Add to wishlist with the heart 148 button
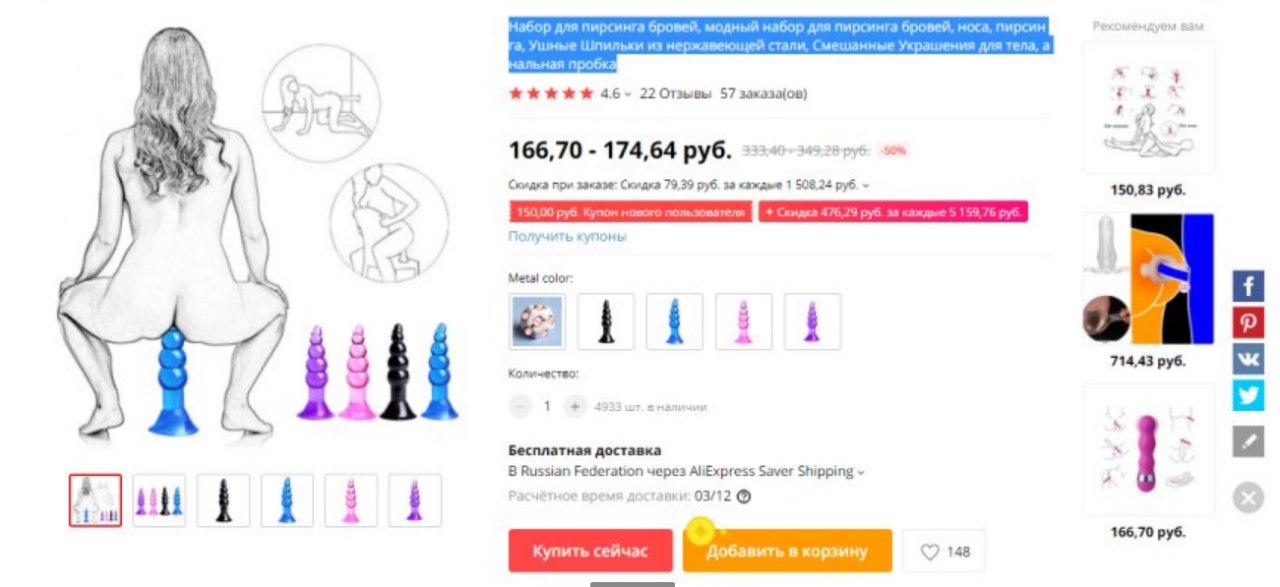Image resolution: width=1280 pixels, height=587 pixels. click(944, 551)
